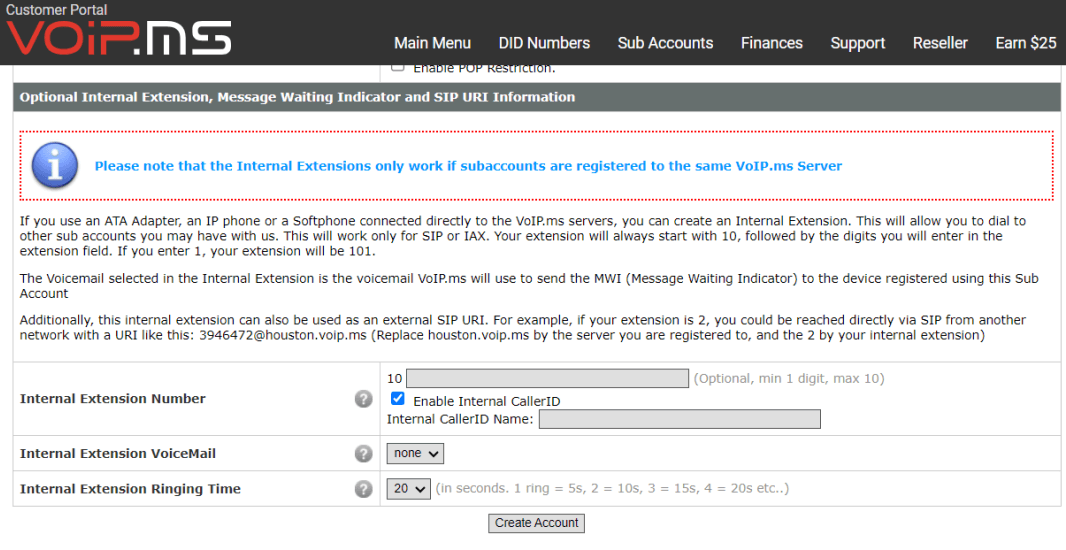
Task: Click the Earn $25 link
Action: 1026,43
